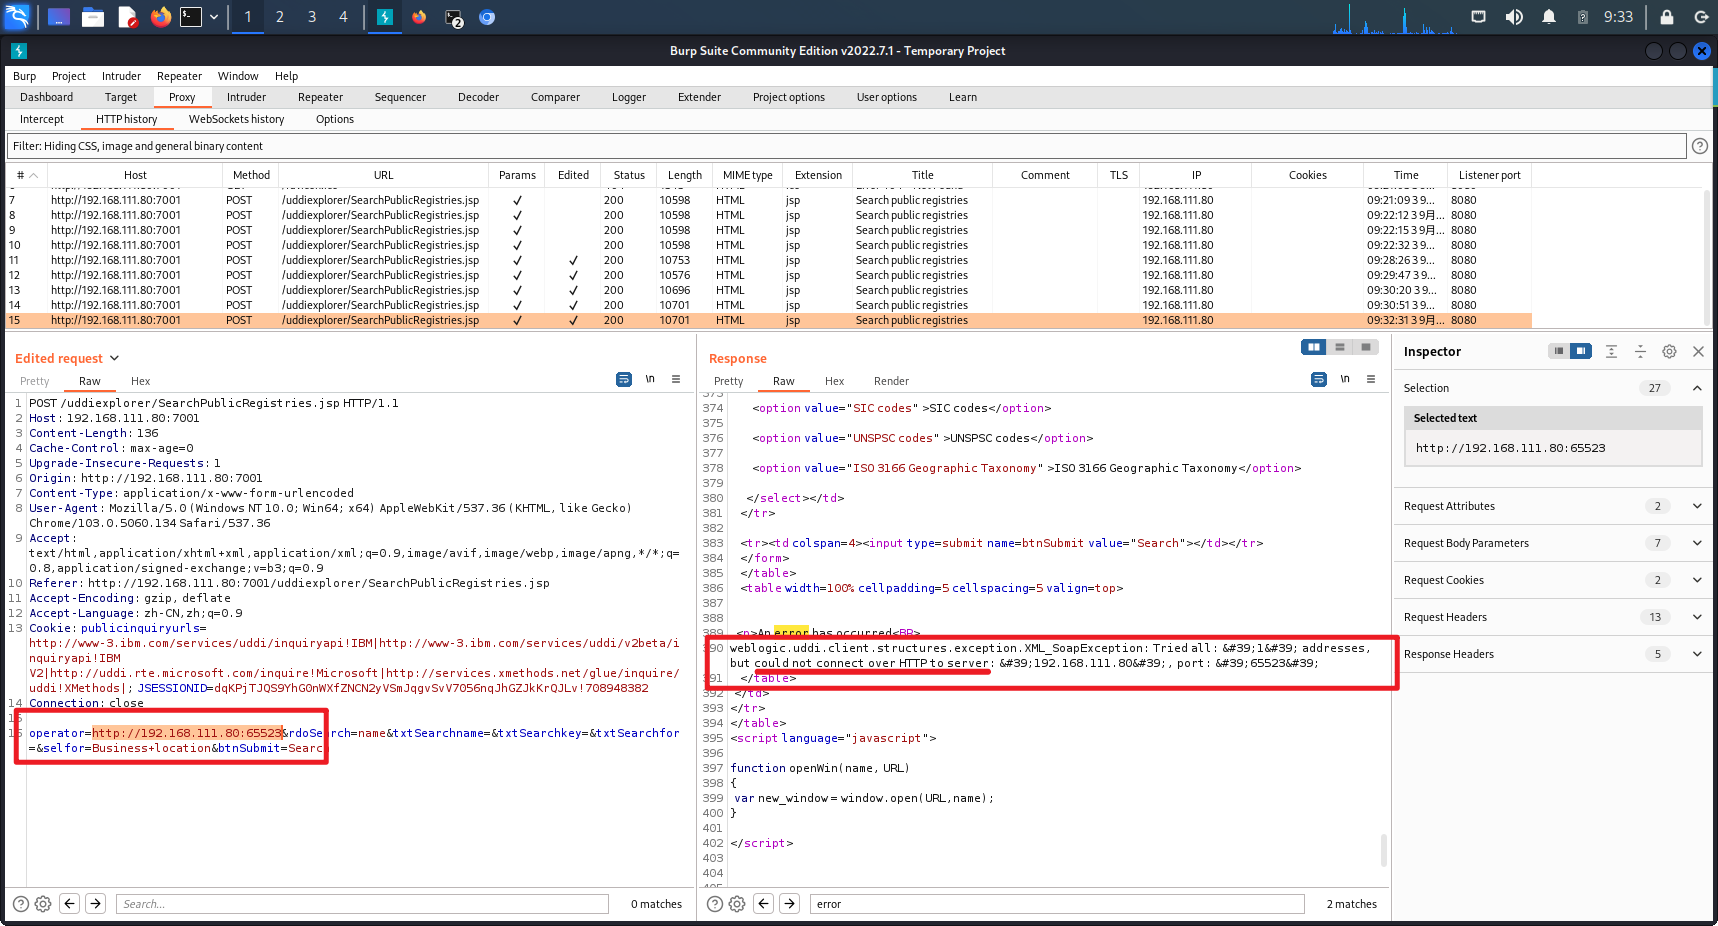This screenshot has height=926, width=1718.
Task: Open request panel hamburger options menu
Action: pyautogui.click(x=676, y=380)
